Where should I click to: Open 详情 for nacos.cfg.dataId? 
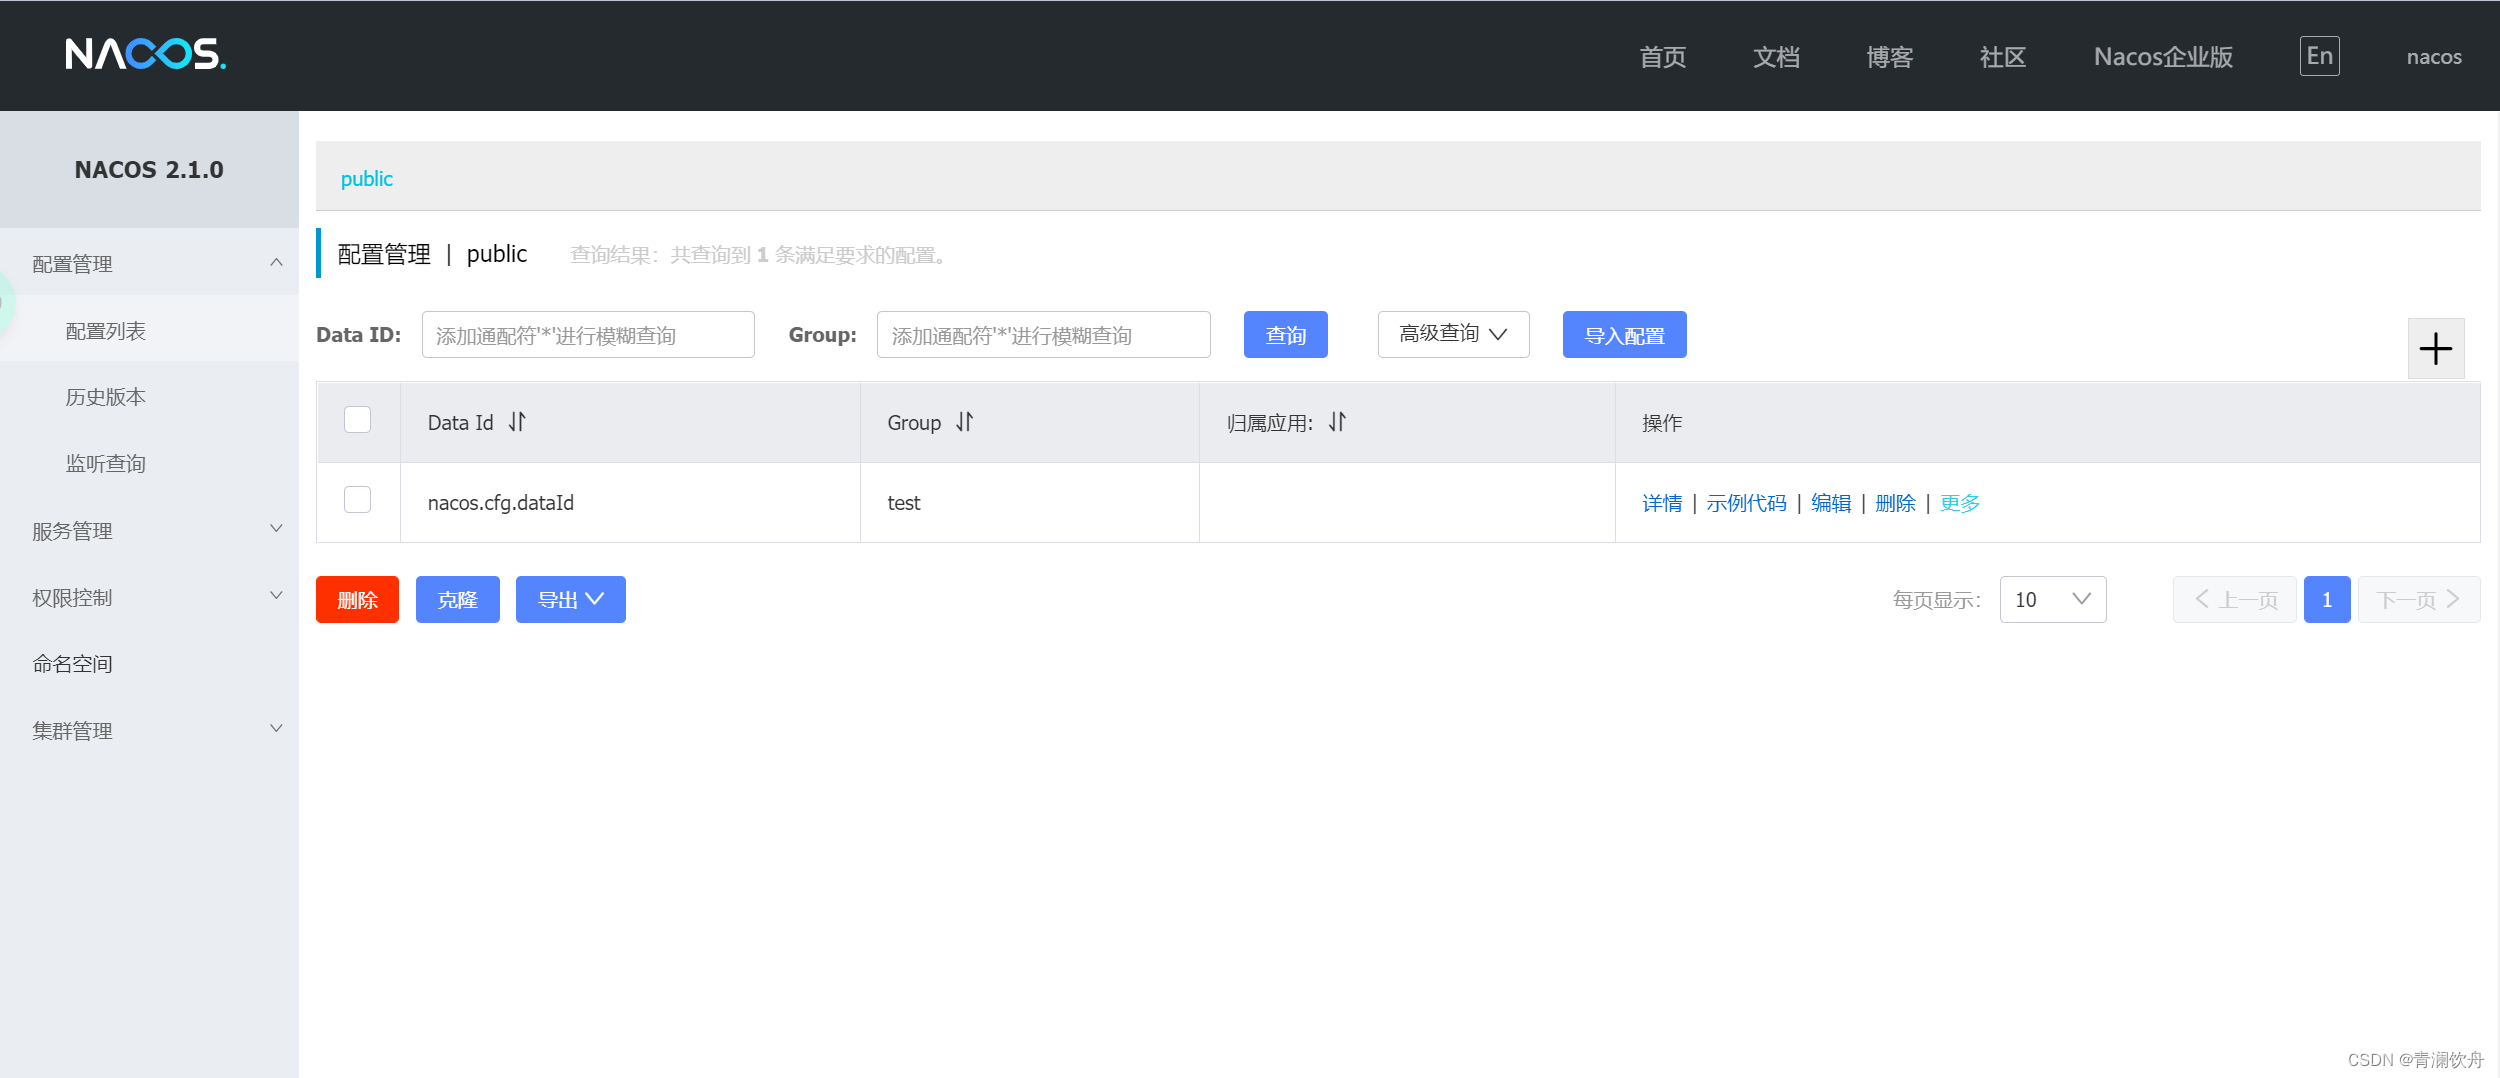coord(1662,503)
